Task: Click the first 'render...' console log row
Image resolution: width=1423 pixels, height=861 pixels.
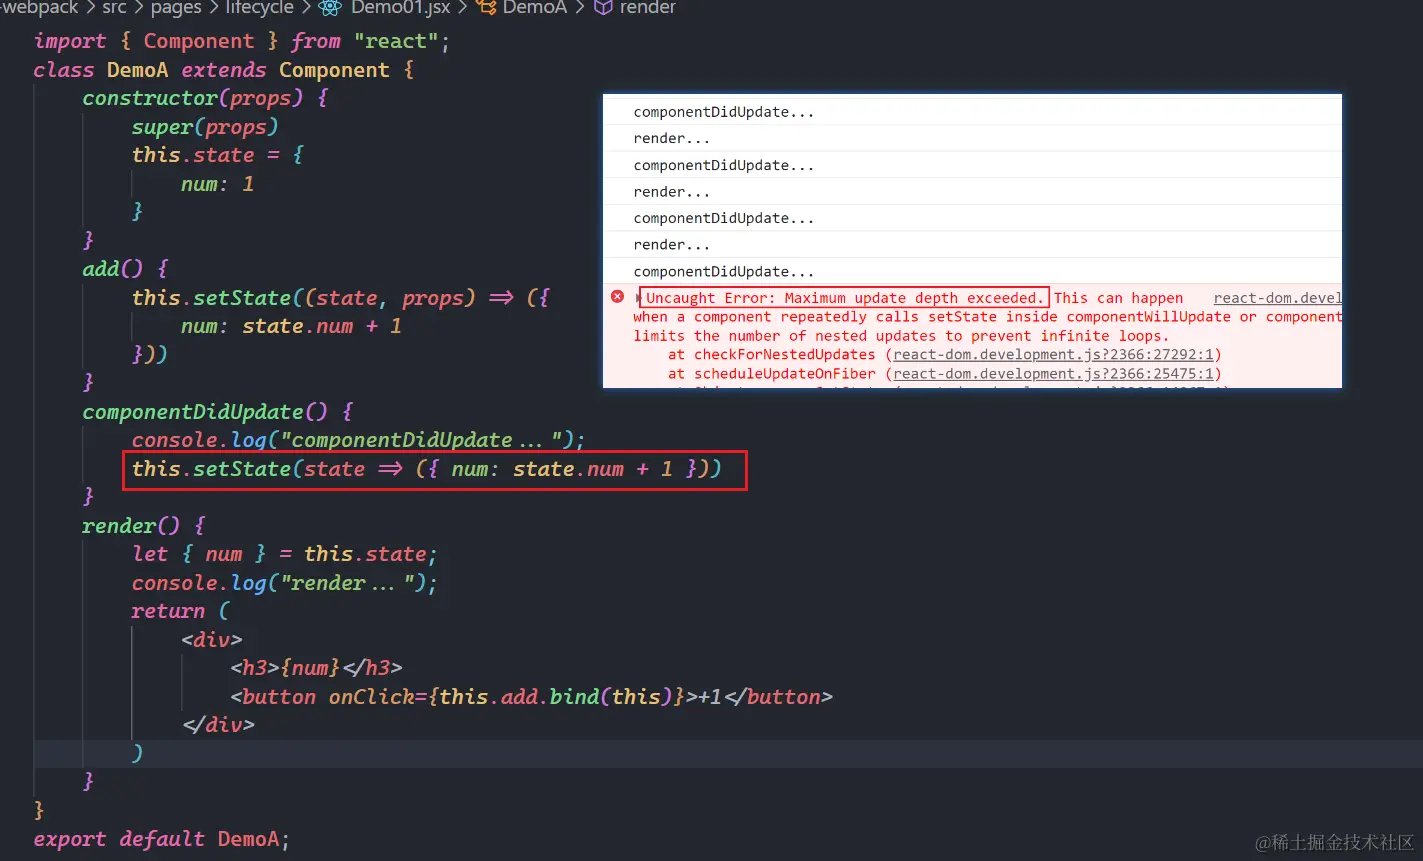Action: 972,139
